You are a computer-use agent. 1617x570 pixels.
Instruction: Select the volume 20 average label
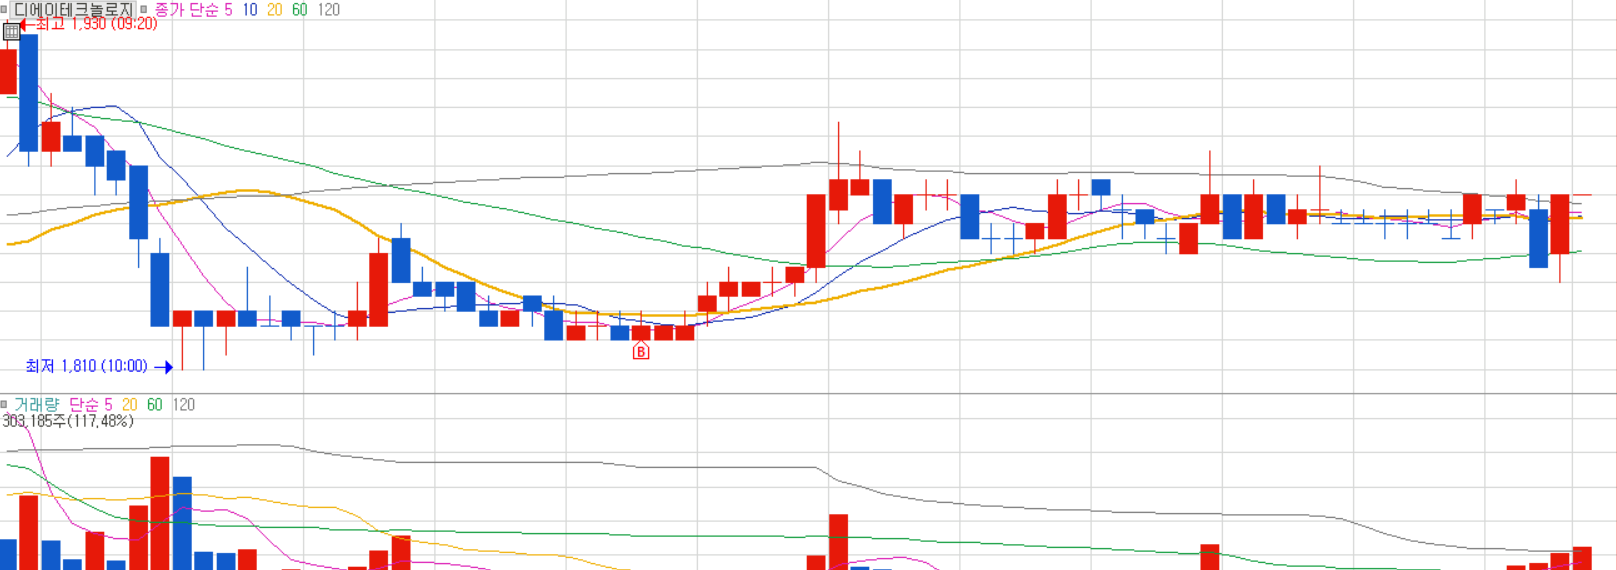(129, 404)
